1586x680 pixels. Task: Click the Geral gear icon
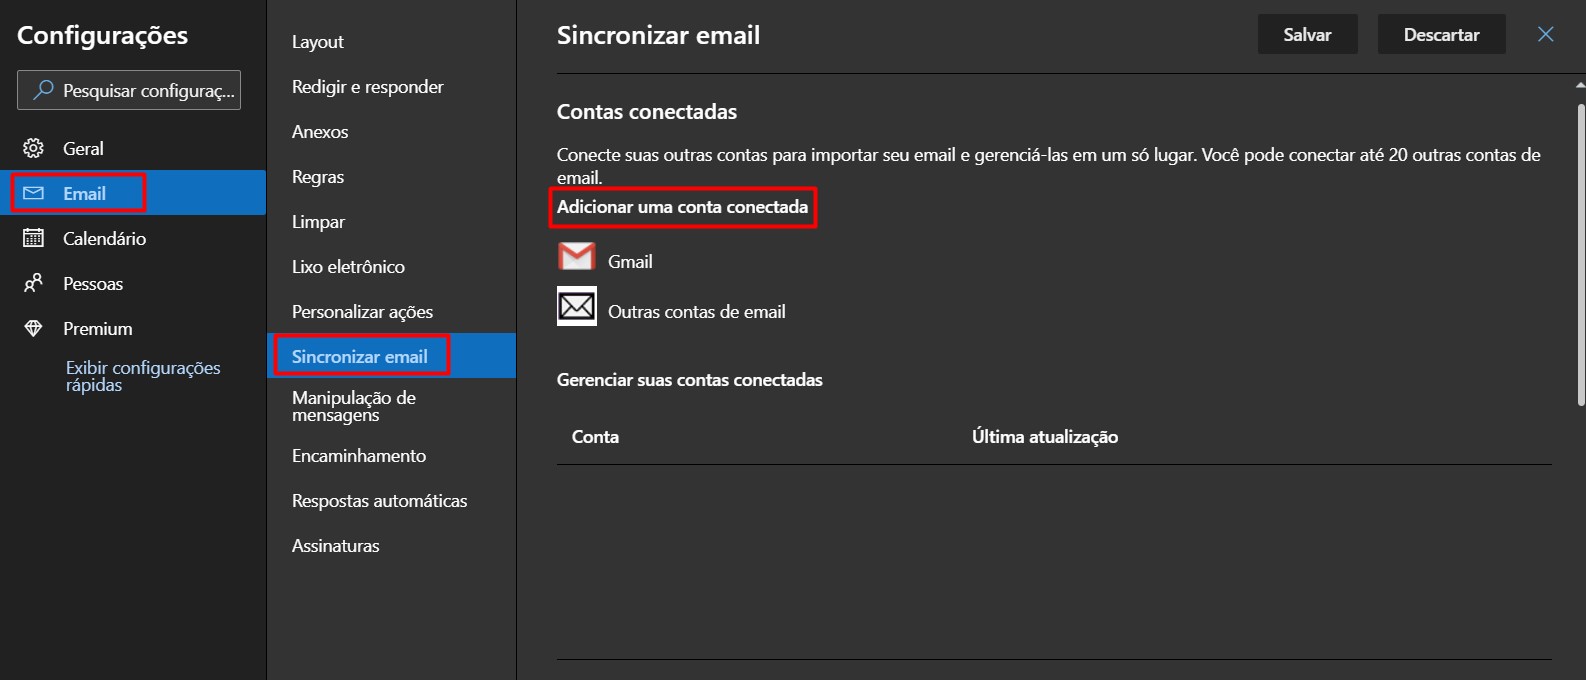pyautogui.click(x=33, y=149)
